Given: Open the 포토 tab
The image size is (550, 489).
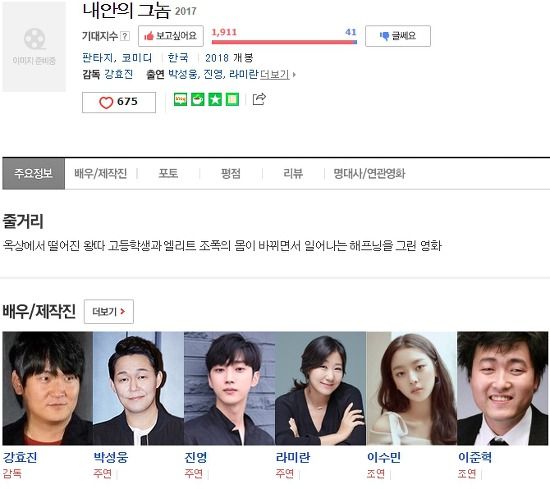Looking at the screenshot, I should pyautogui.click(x=168, y=173).
